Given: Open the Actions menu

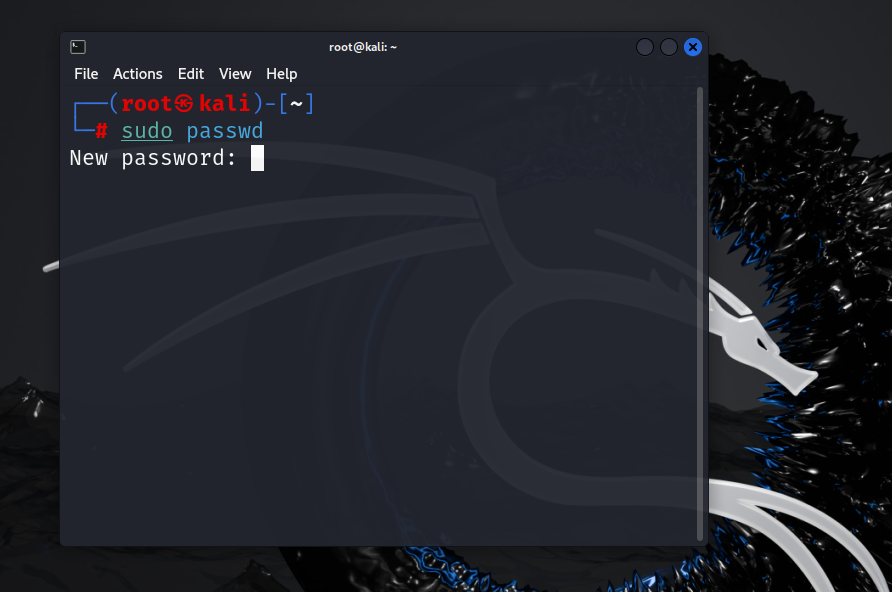Looking at the screenshot, I should tap(138, 74).
